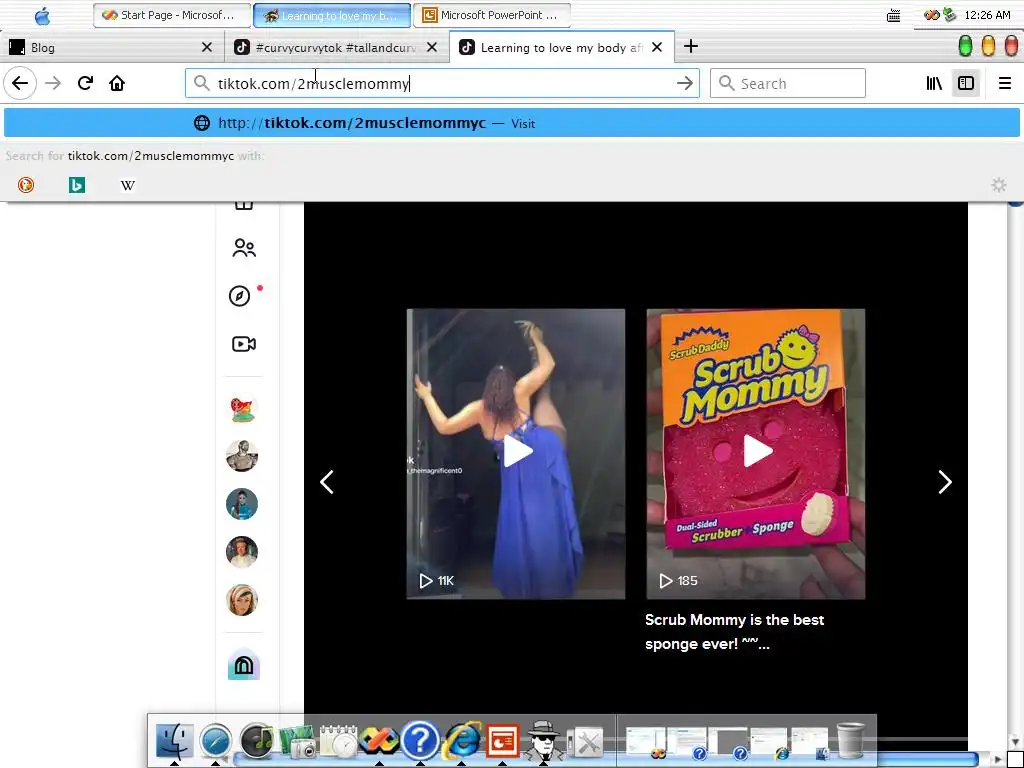Click the green window button
Screen dimensions: 1024x768
(x=965, y=46)
